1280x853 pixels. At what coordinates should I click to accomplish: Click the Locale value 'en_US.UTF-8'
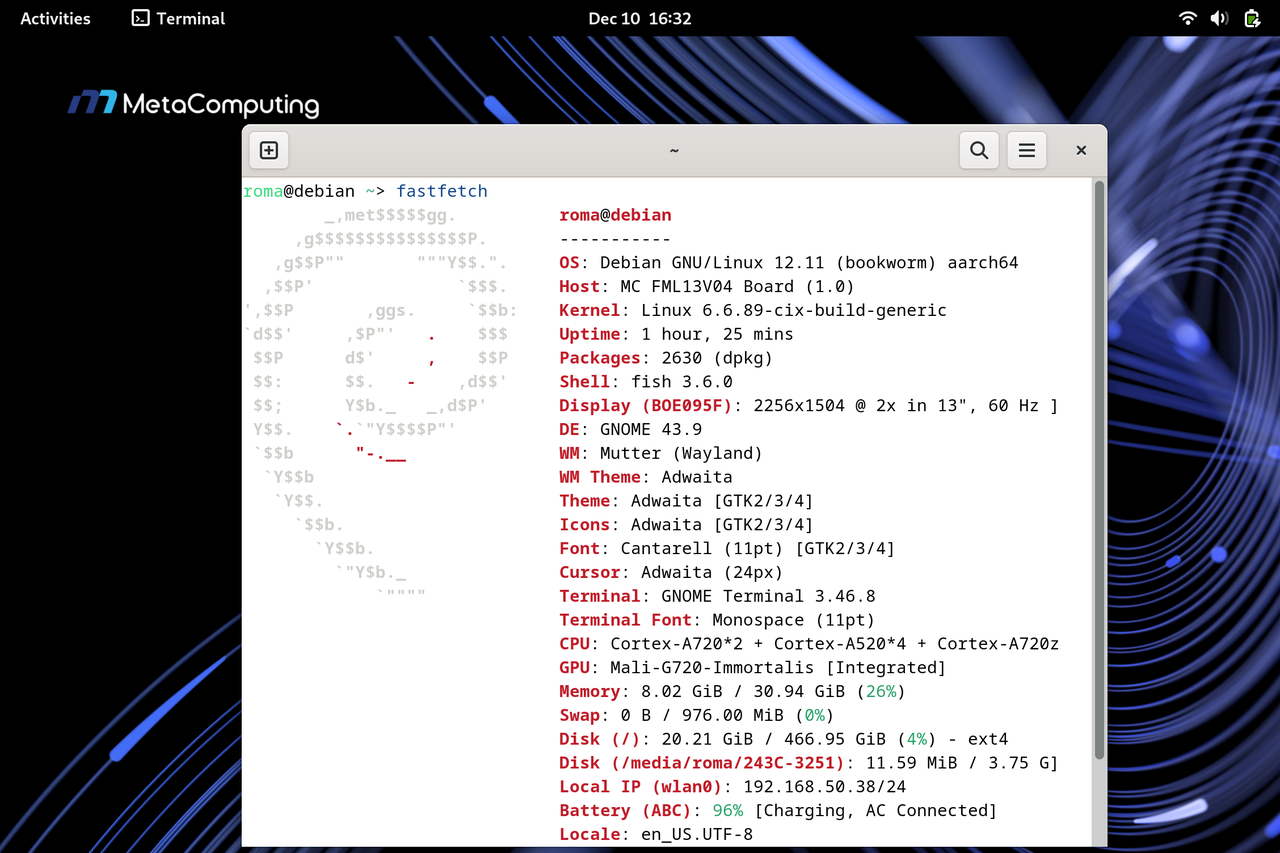[x=697, y=834]
